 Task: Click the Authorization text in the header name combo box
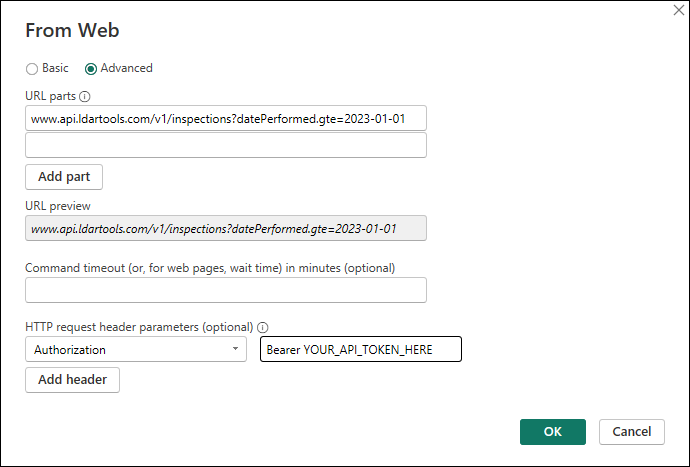pos(70,350)
